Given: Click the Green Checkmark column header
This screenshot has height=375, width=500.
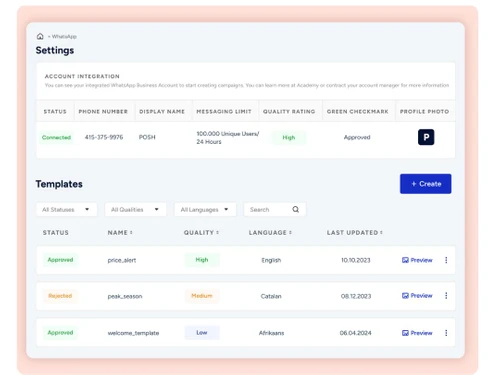Looking at the screenshot, I should (357, 111).
